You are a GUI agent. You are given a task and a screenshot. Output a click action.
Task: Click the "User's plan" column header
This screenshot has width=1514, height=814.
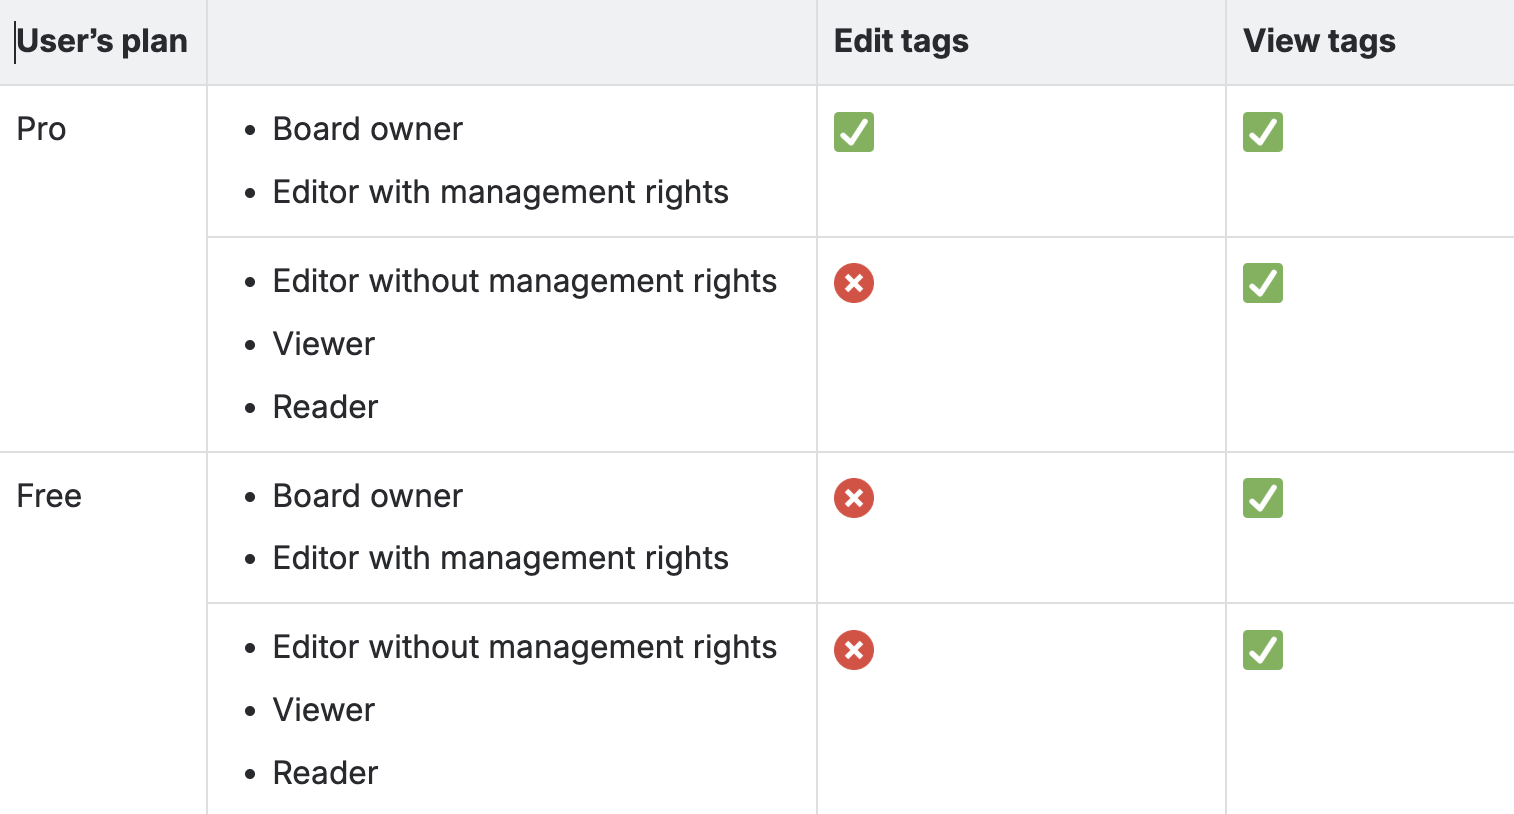(x=102, y=41)
